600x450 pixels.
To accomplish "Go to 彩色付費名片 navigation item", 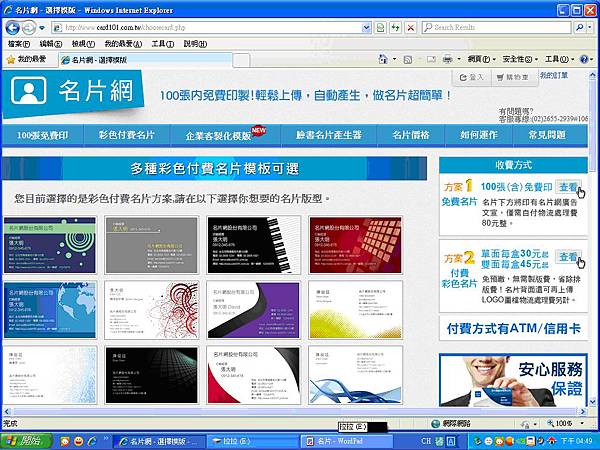I will coord(127,135).
